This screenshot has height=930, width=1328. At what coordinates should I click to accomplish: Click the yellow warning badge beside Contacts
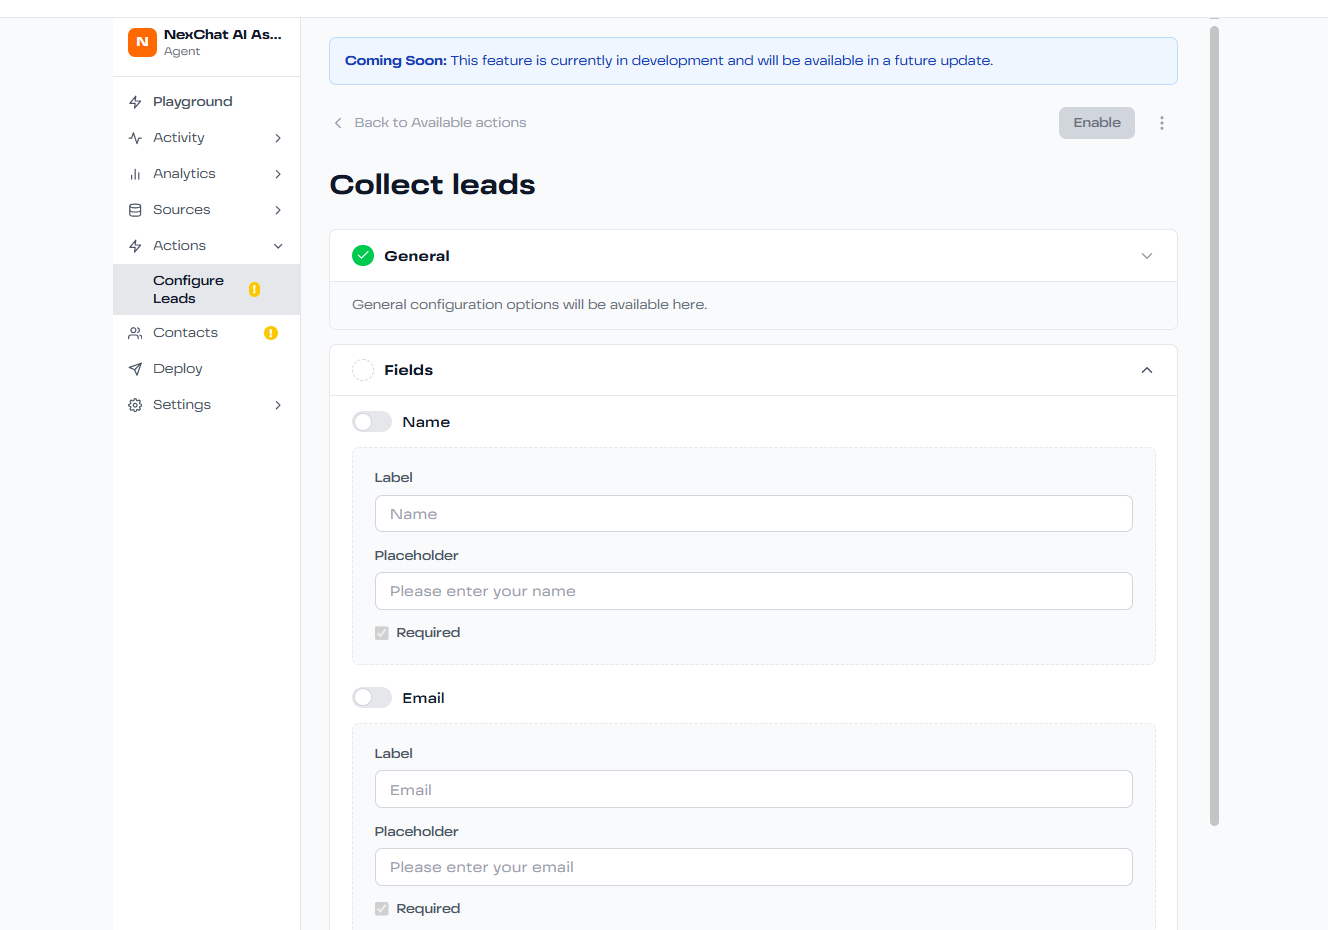click(x=270, y=333)
